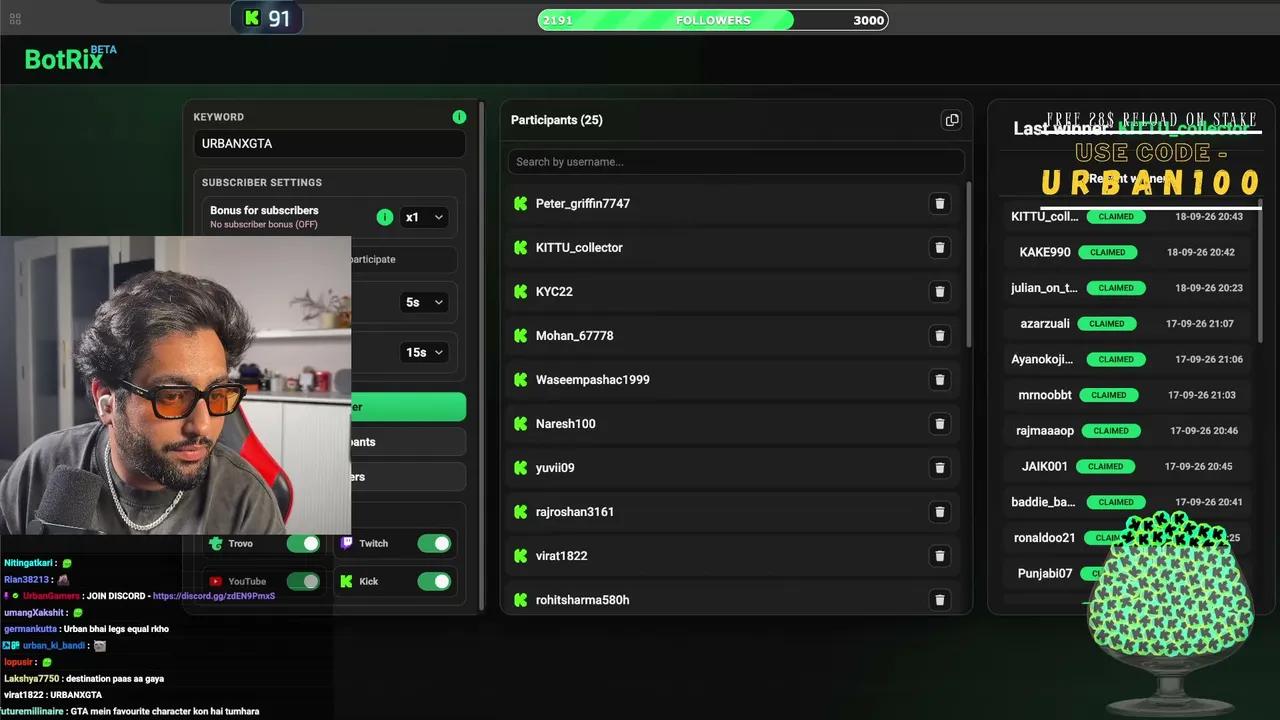Viewport: 1280px width, 720px height.
Task: Click chat username germankutta
Action: point(31,629)
